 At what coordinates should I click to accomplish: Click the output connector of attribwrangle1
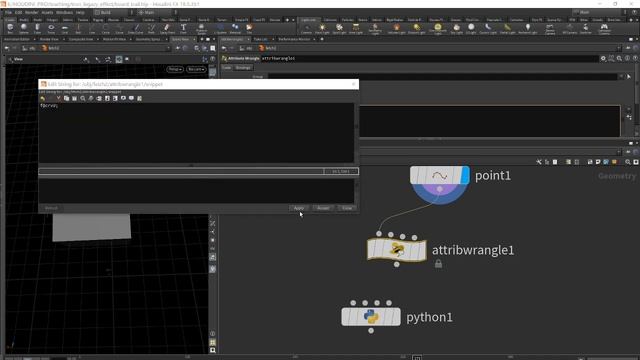pos(397,264)
